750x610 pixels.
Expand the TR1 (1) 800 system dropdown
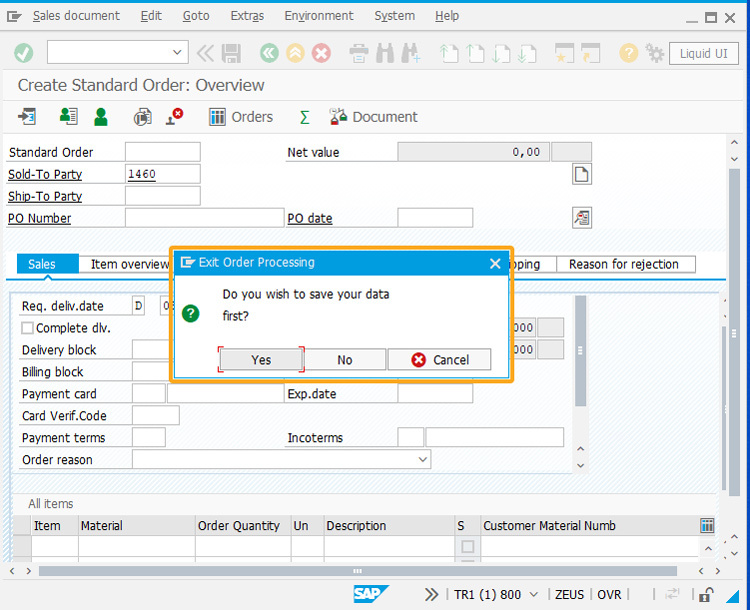click(533, 594)
